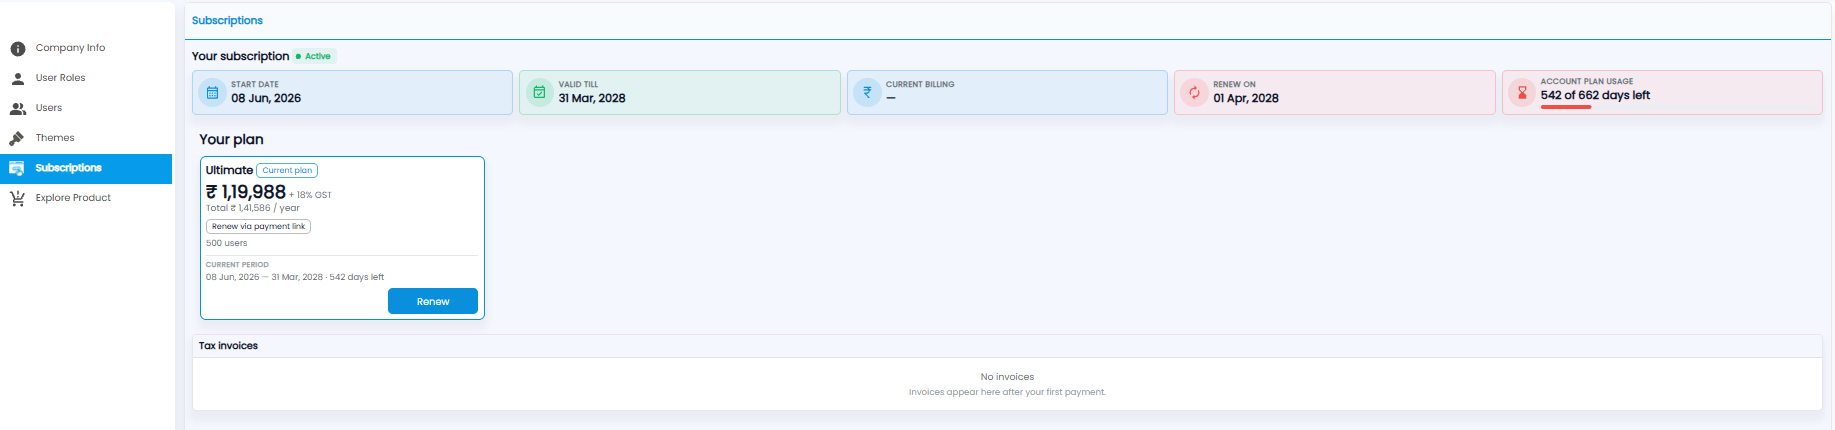Open Explore Product menu item

(86, 198)
